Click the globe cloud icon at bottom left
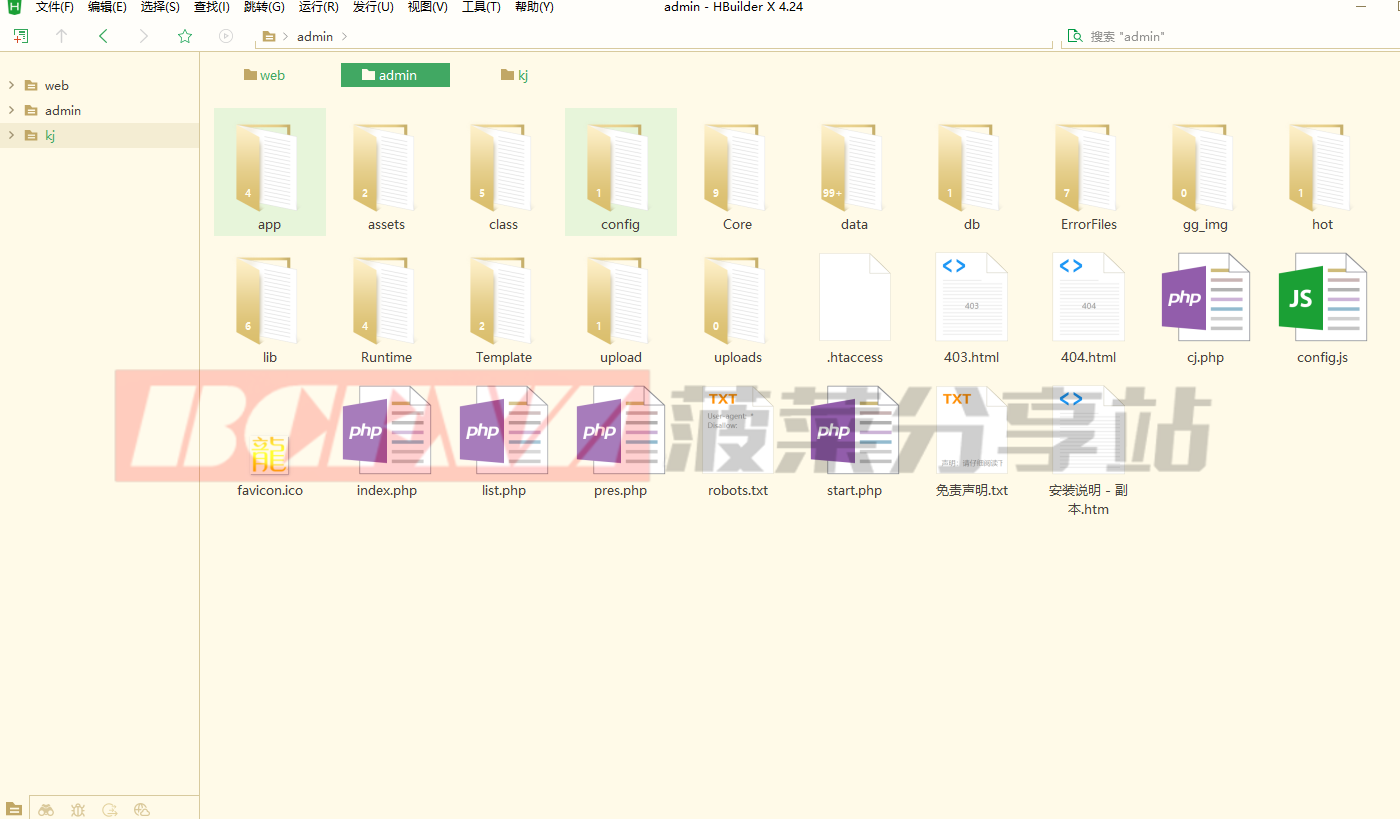 click(x=142, y=810)
